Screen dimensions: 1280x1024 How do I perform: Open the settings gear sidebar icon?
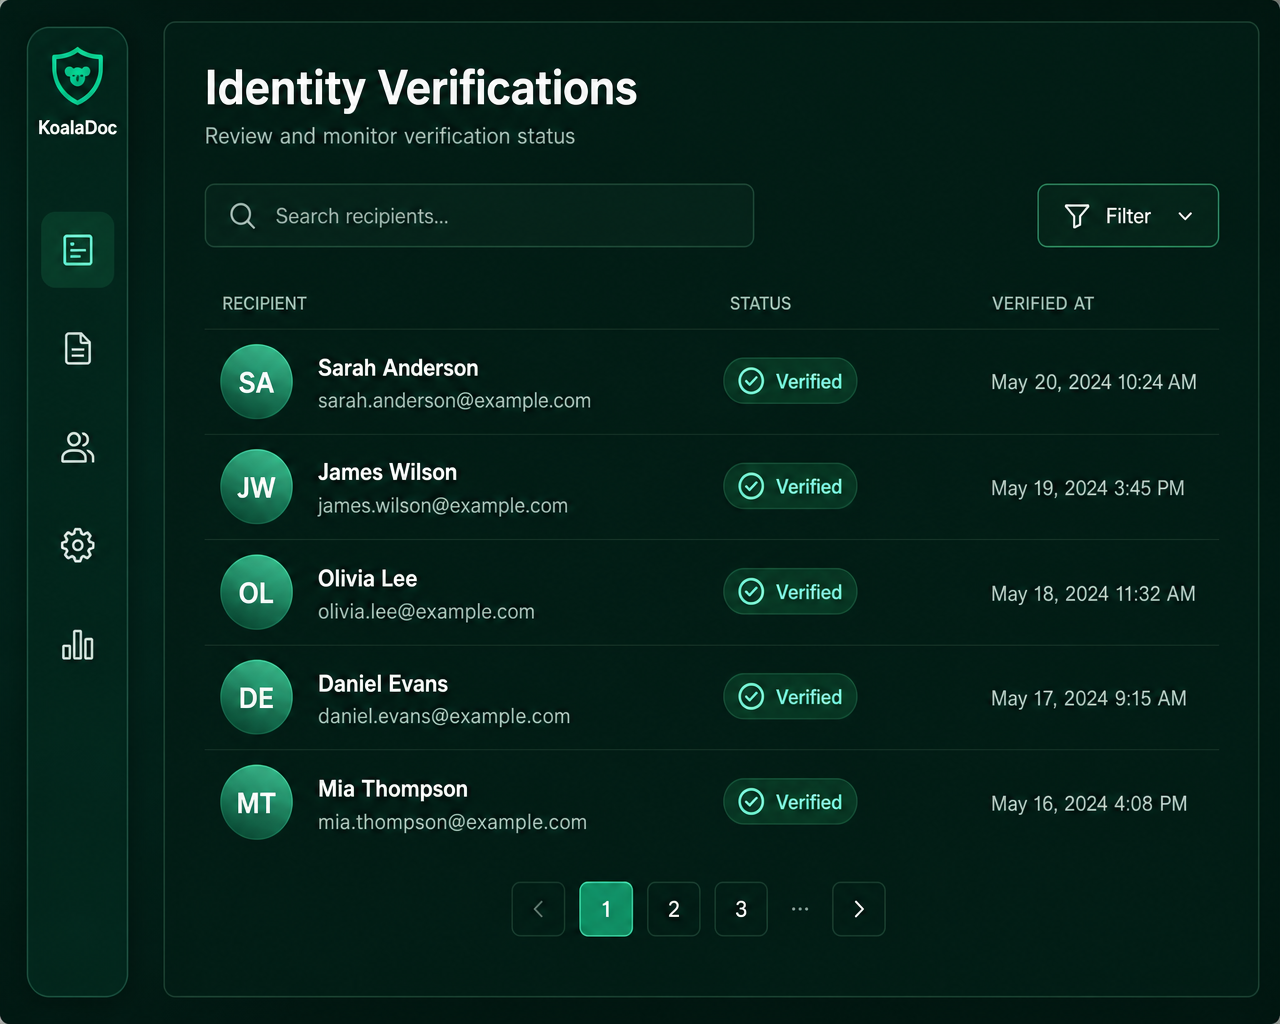[77, 545]
